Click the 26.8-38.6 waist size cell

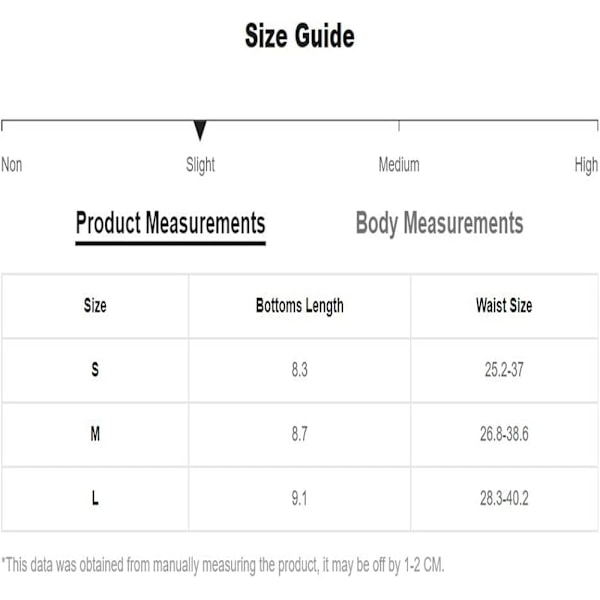tap(504, 434)
